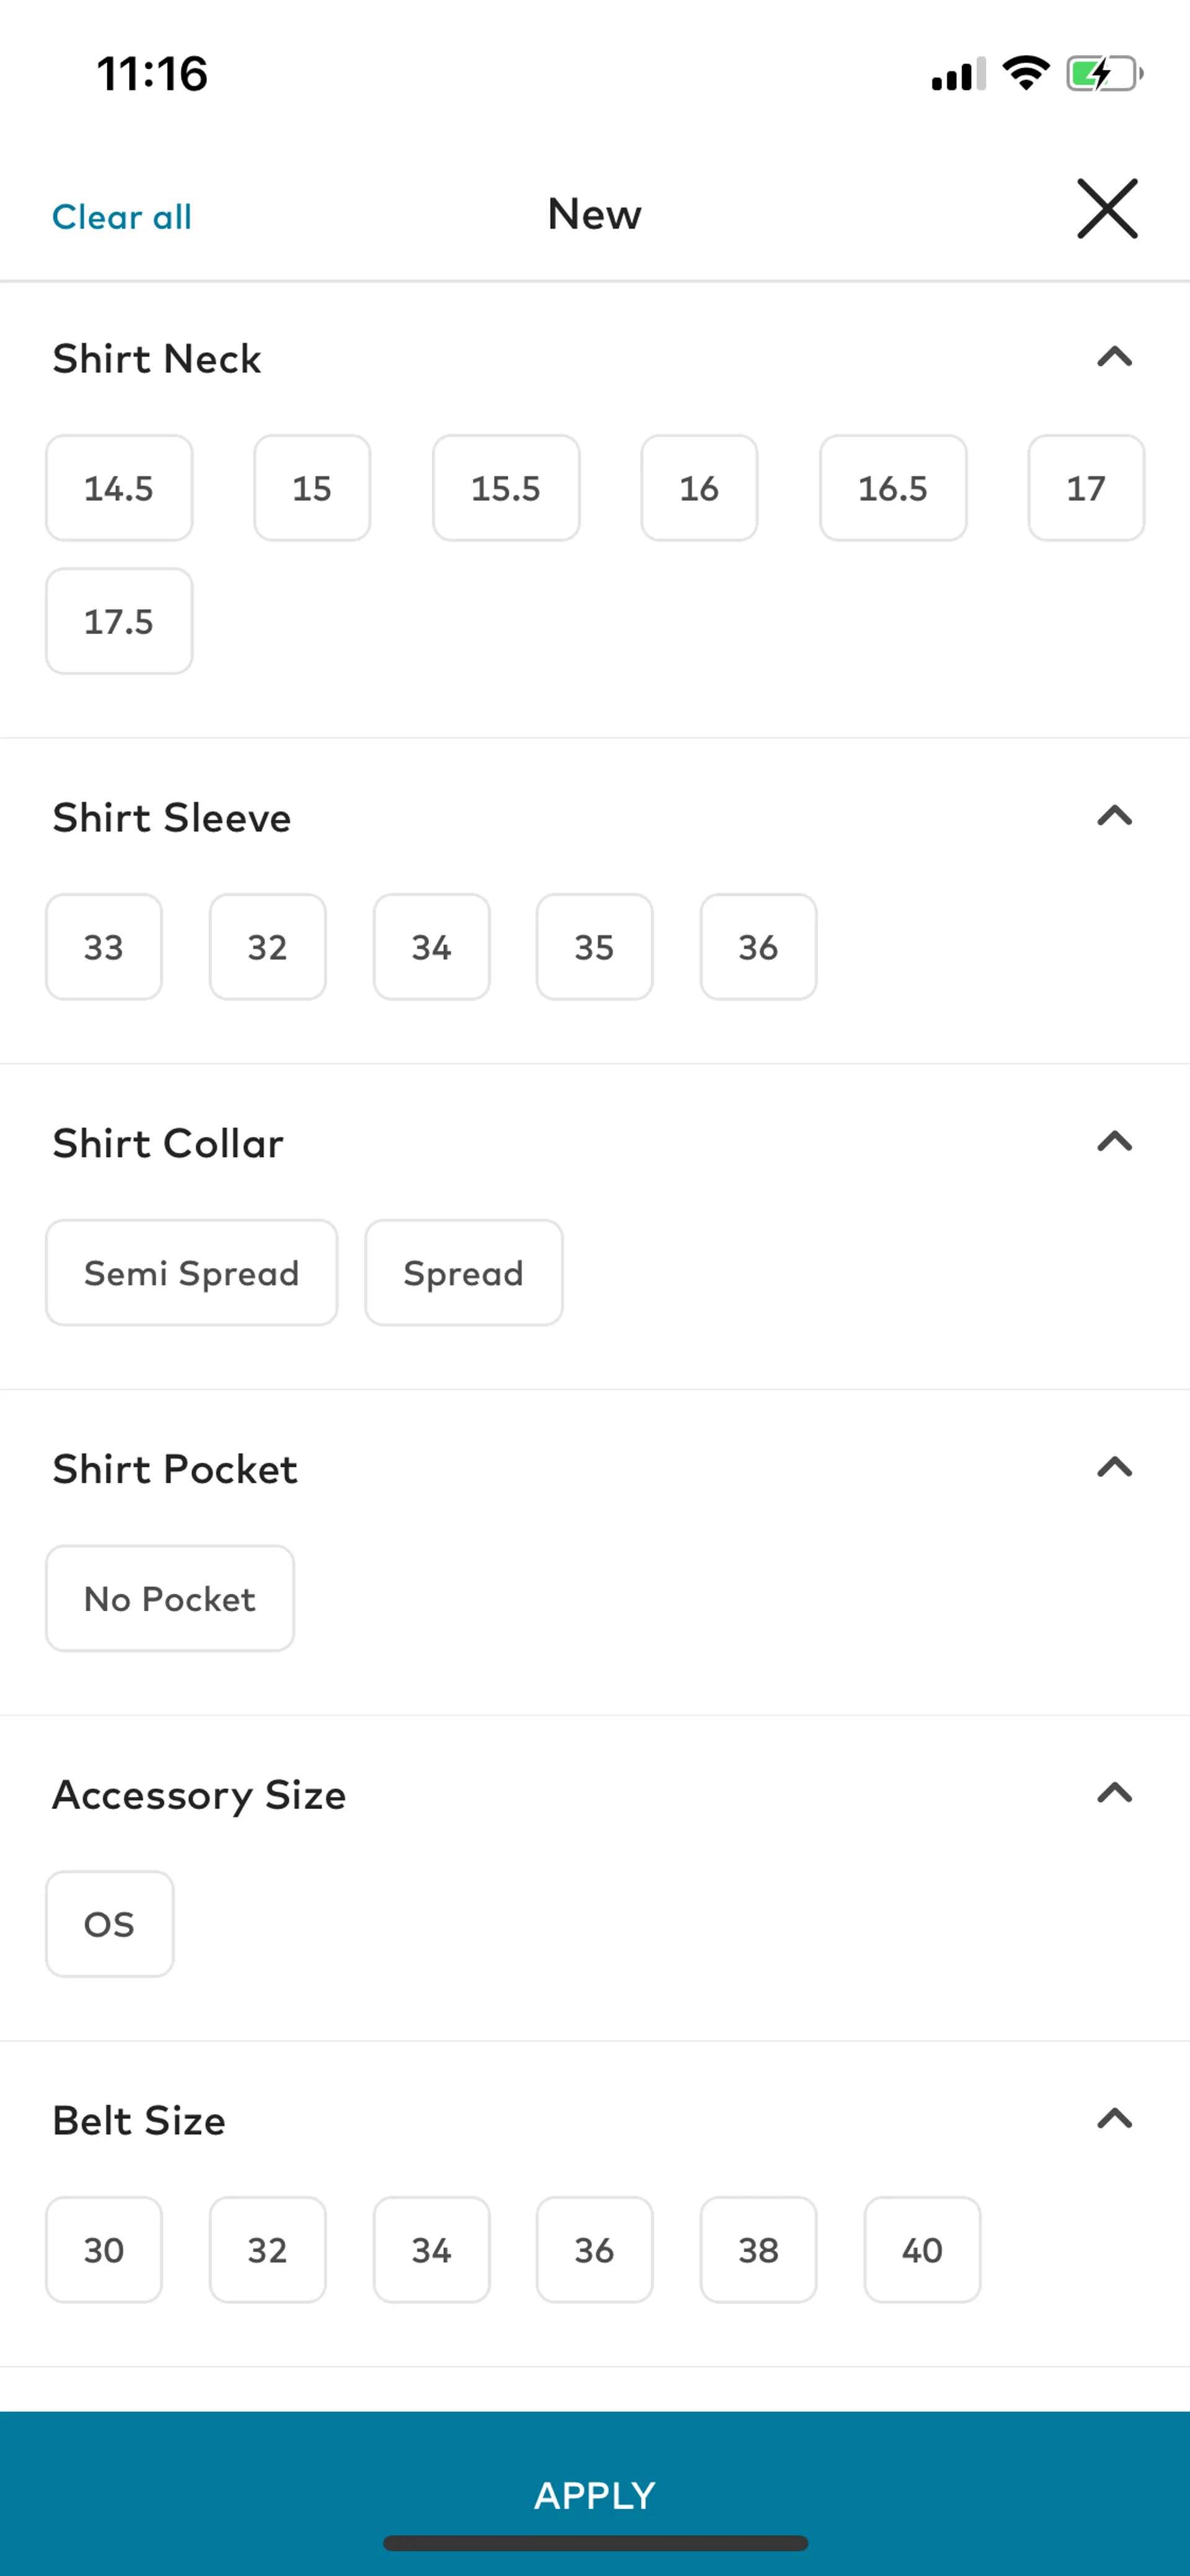Select the No Pocket option

tap(170, 1598)
